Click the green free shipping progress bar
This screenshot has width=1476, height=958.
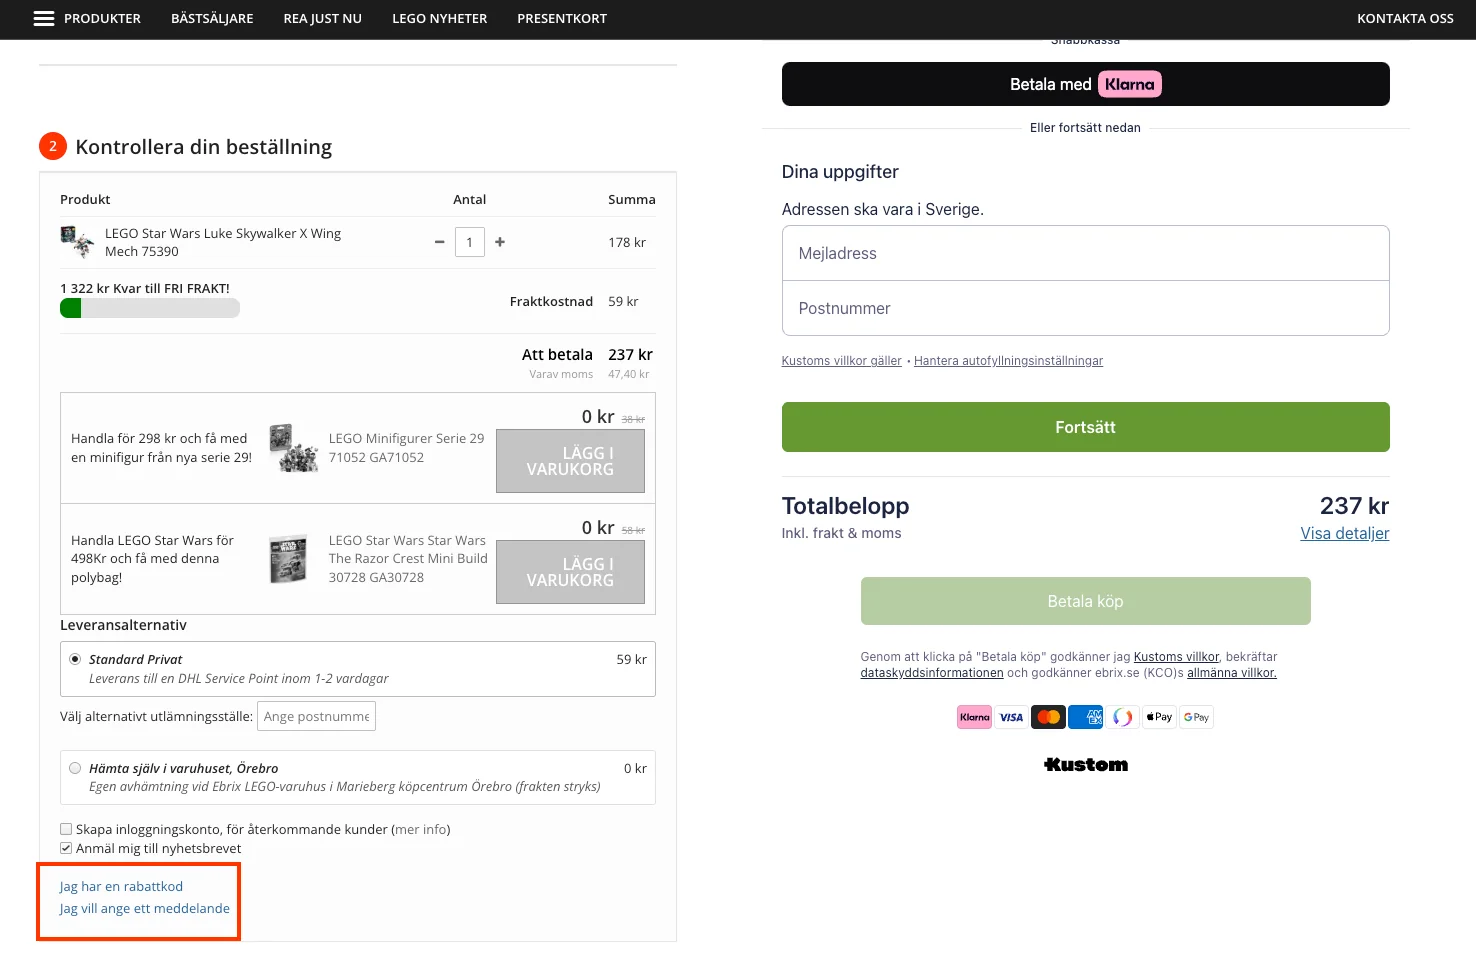[150, 308]
